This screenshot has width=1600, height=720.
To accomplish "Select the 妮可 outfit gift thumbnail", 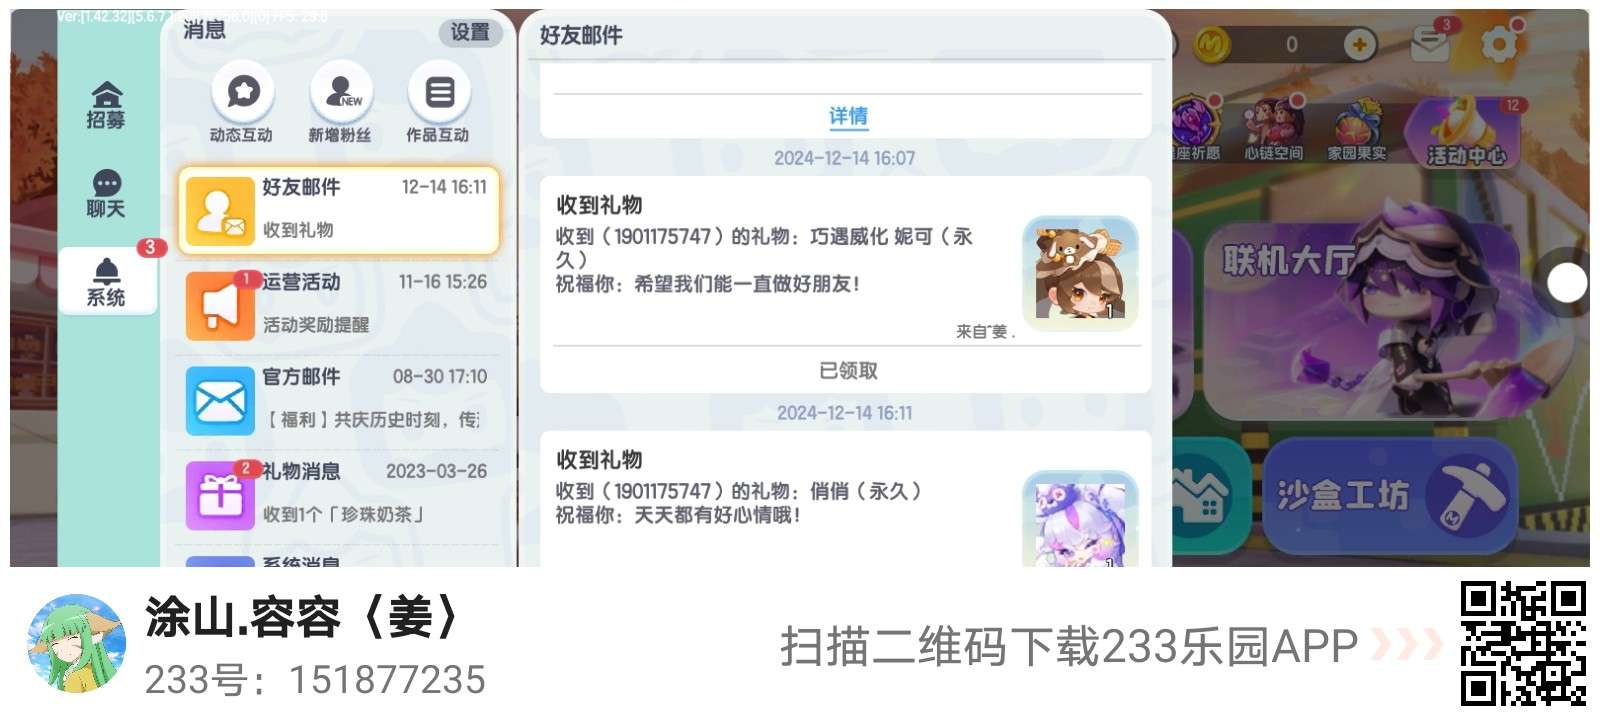I will [1080, 273].
